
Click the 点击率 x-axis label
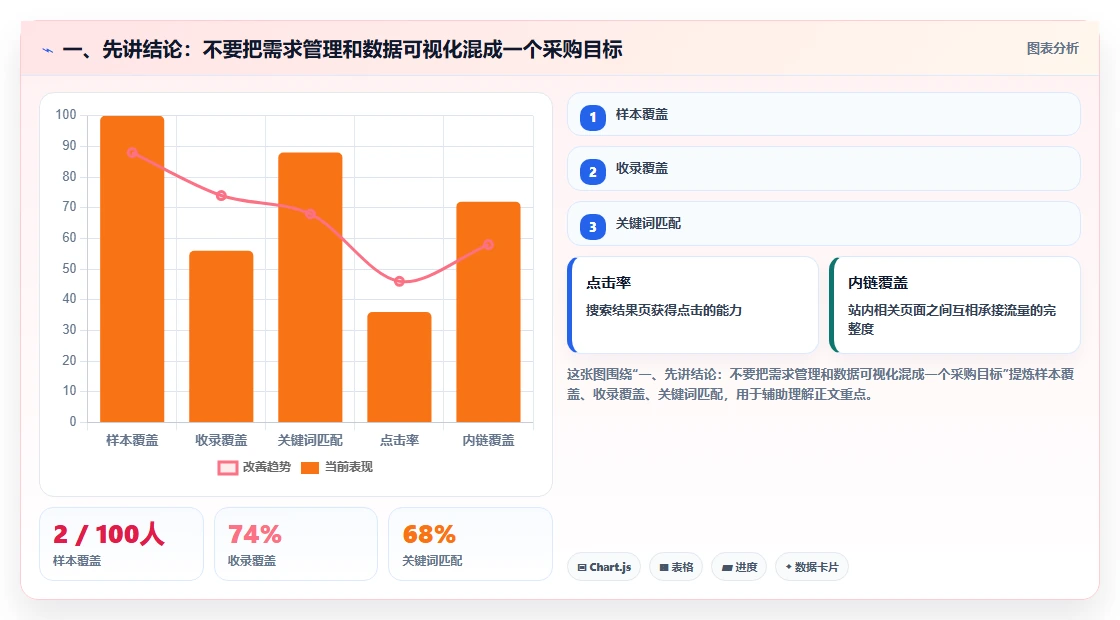(399, 441)
